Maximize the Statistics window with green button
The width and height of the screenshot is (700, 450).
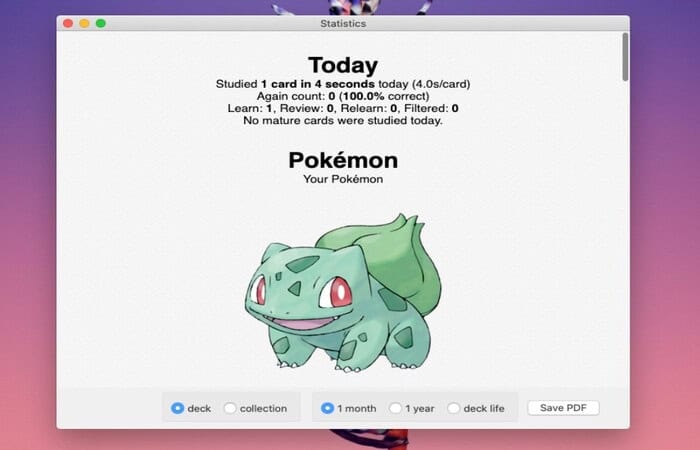(101, 23)
